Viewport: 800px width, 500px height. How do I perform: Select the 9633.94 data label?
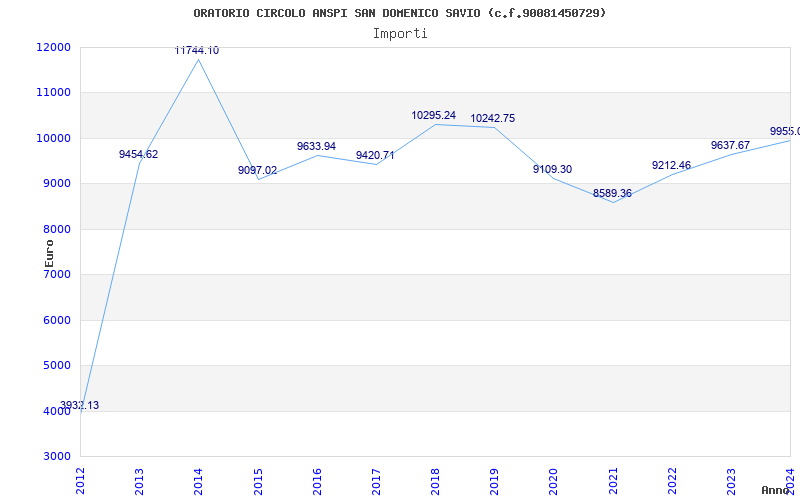click(317, 146)
